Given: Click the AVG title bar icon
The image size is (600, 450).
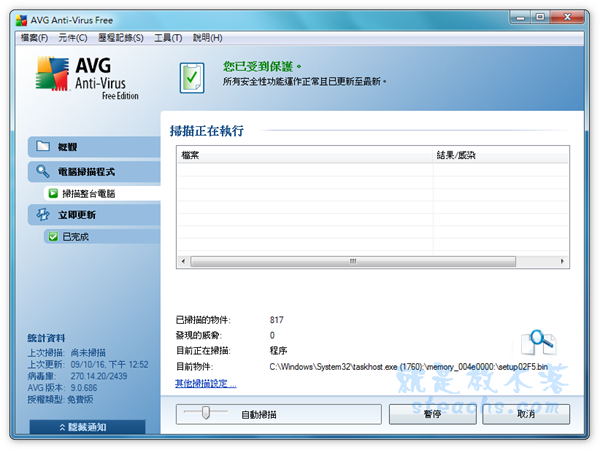Looking at the screenshot, I should pyautogui.click(x=21, y=20).
